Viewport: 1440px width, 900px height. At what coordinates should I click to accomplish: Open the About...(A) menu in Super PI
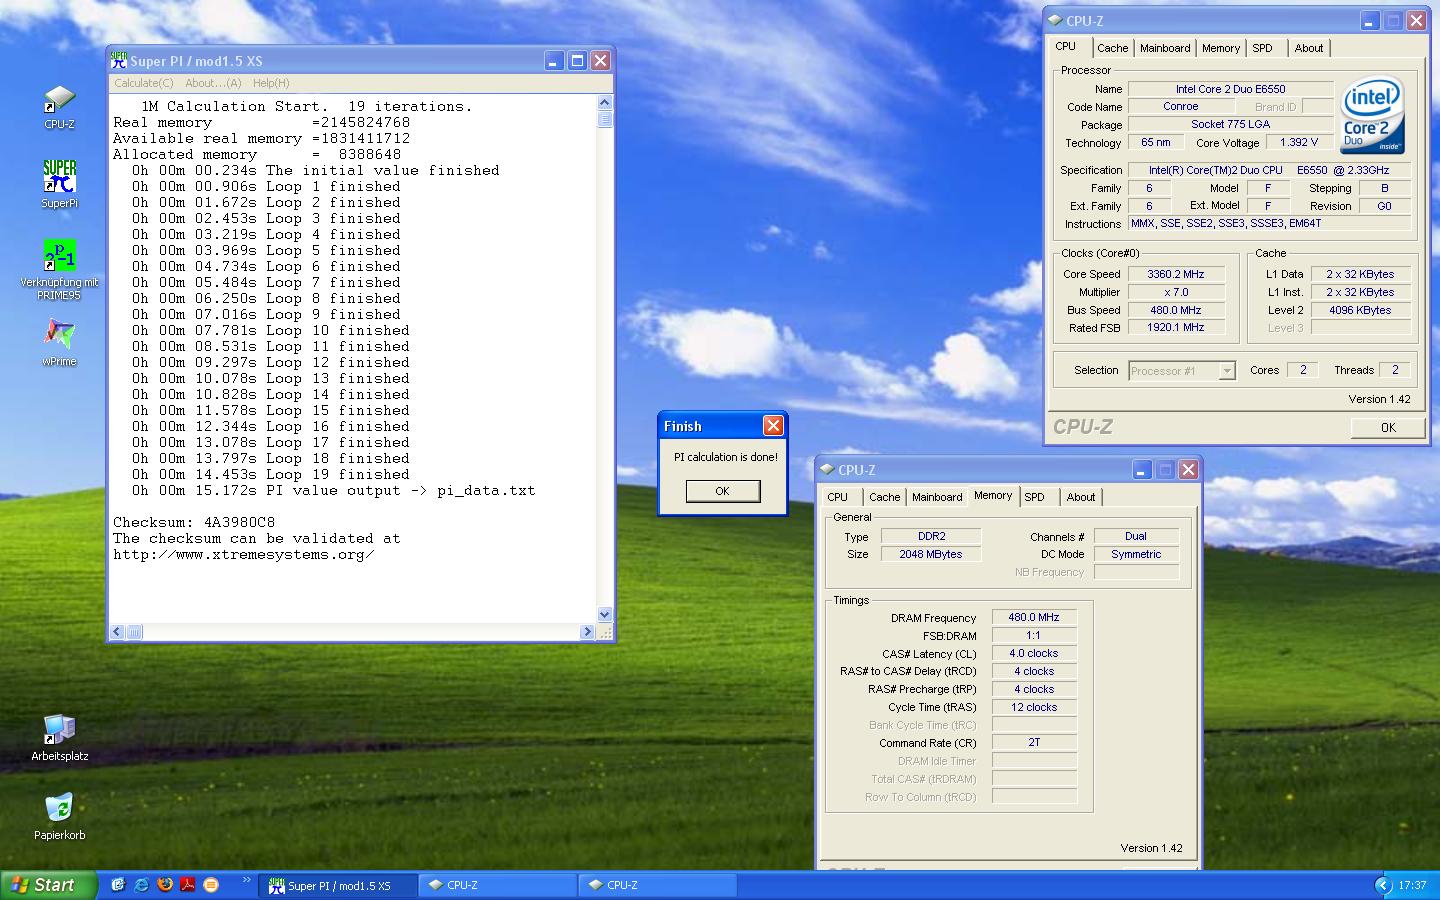213,83
